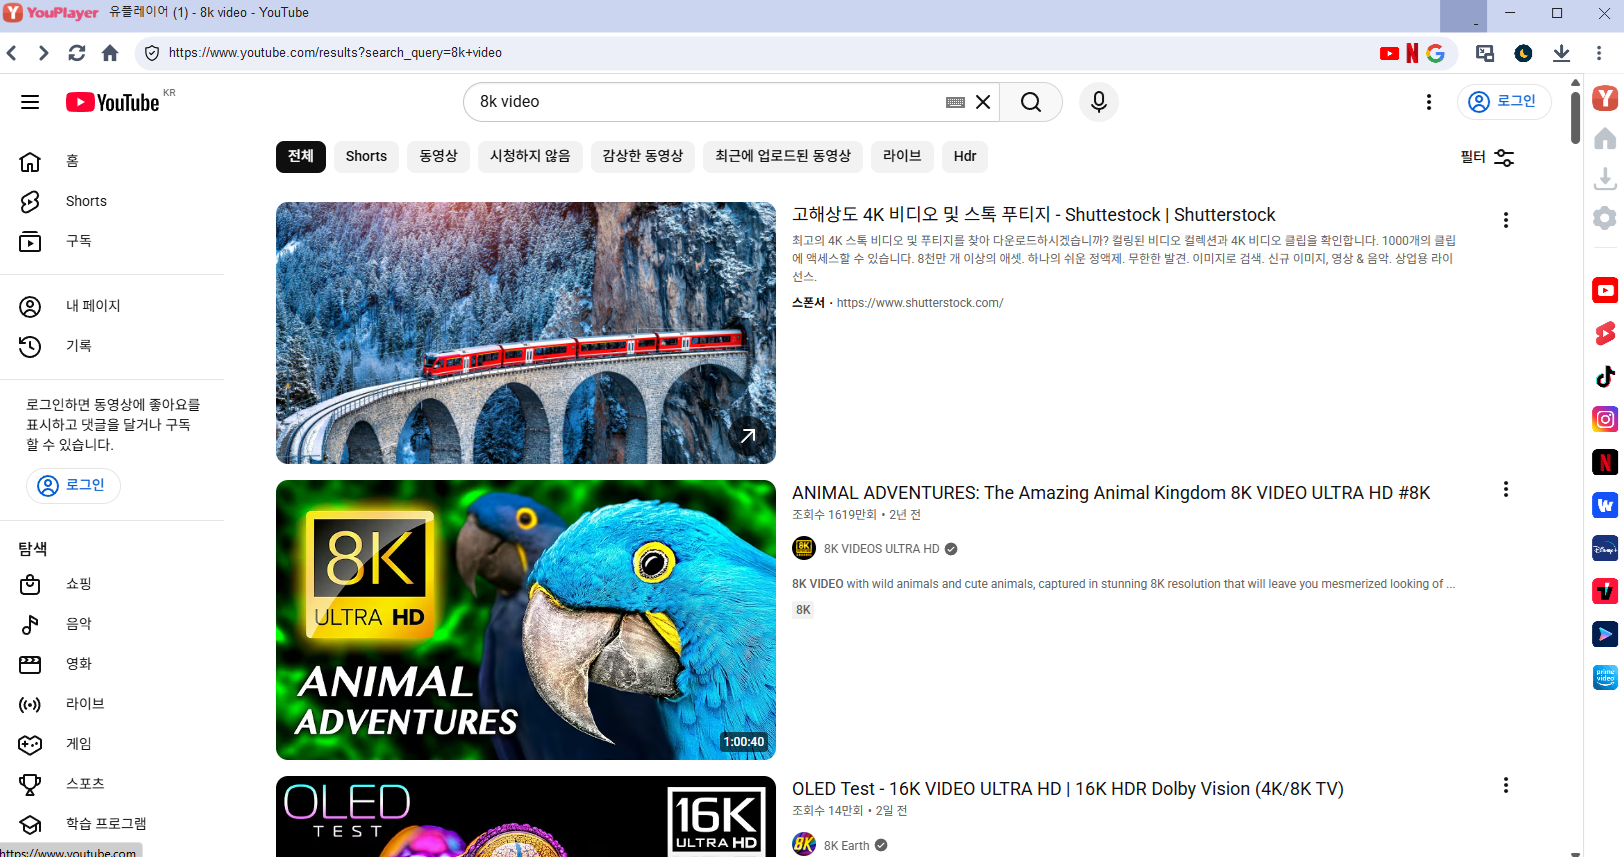The image size is (1624, 857).
Task: Click the YouPlayer Y icon in right panel
Action: pos(1605,98)
